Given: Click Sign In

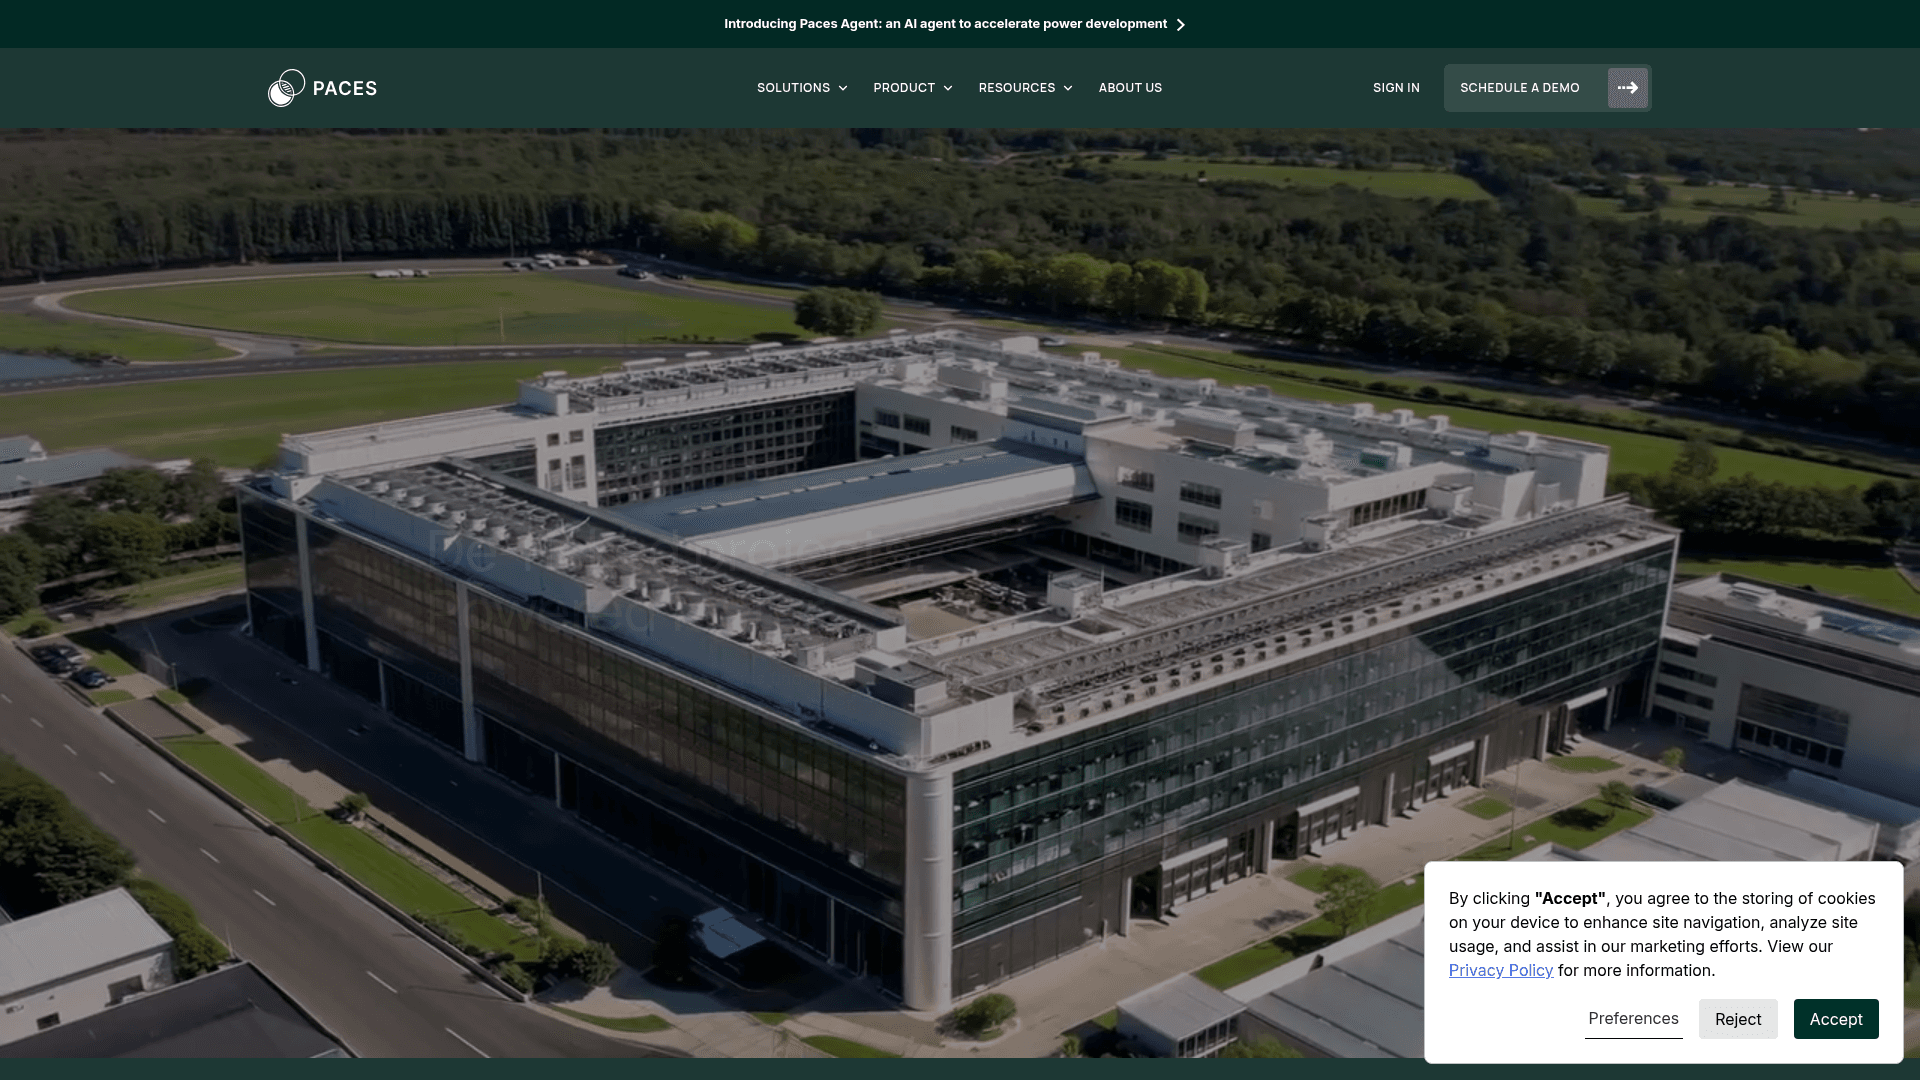Looking at the screenshot, I should [x=1396, y=88].
